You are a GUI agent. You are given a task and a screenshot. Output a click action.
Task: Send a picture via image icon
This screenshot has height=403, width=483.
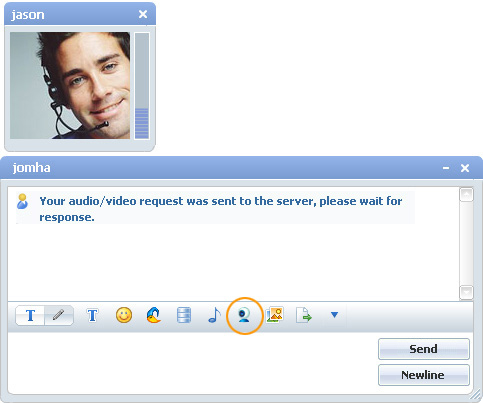point(274,315)
